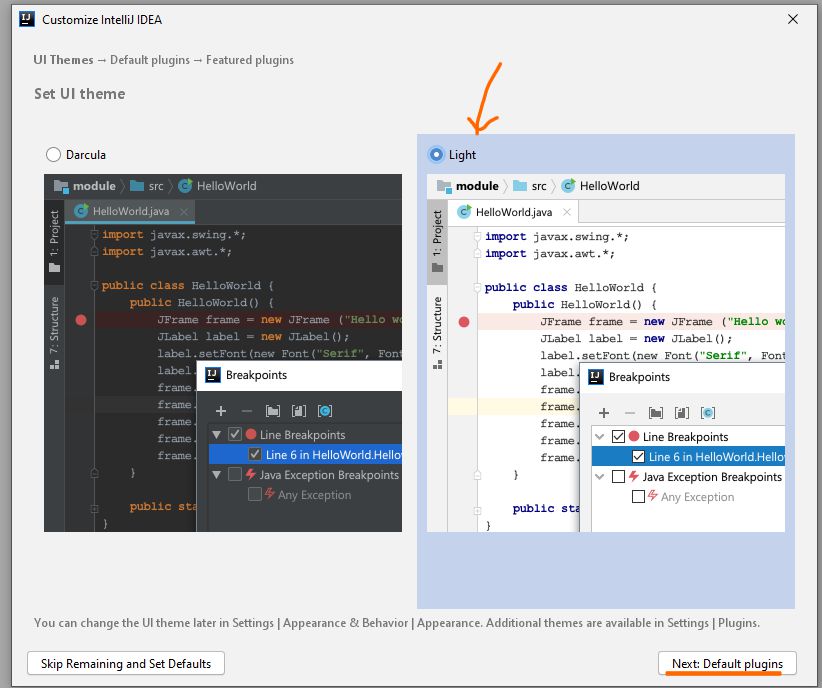Collapse Line Breakpoints tree in Darcula preview
The image size is (822, 688).
pyautogui.click(x=217, y=435)
